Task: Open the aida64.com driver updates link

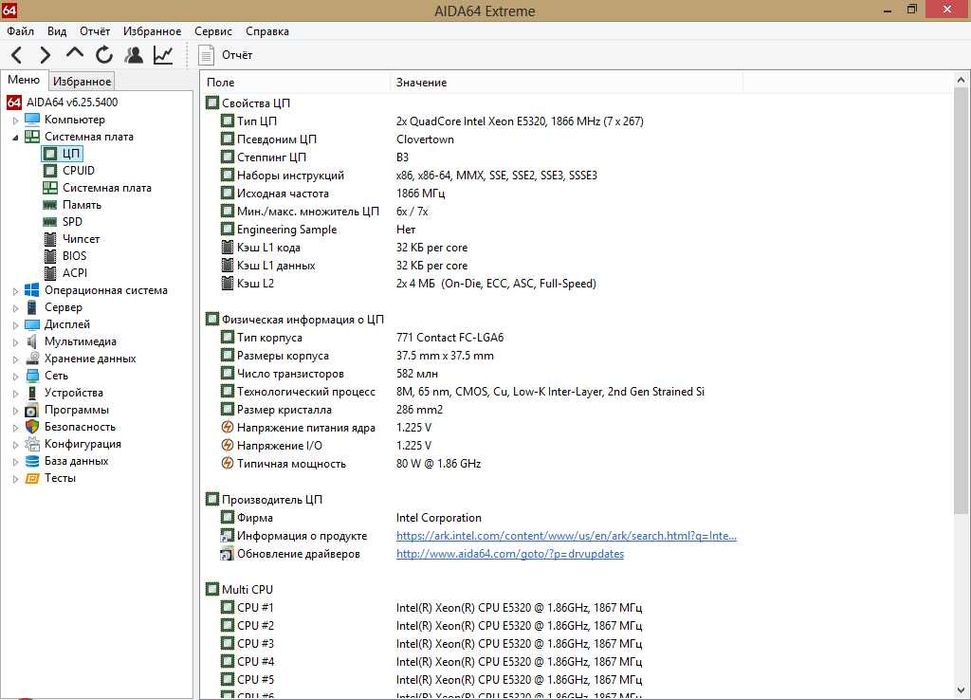Action: (510, 554)
